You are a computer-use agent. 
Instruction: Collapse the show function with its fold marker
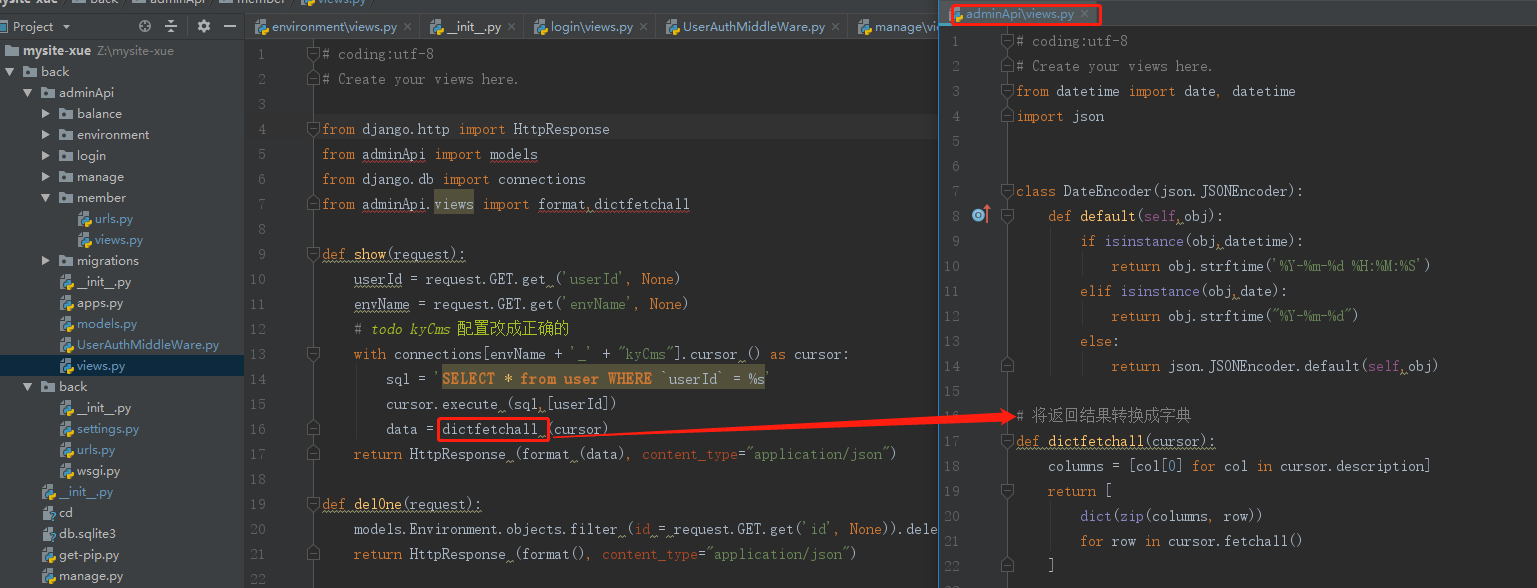point(313,253)
